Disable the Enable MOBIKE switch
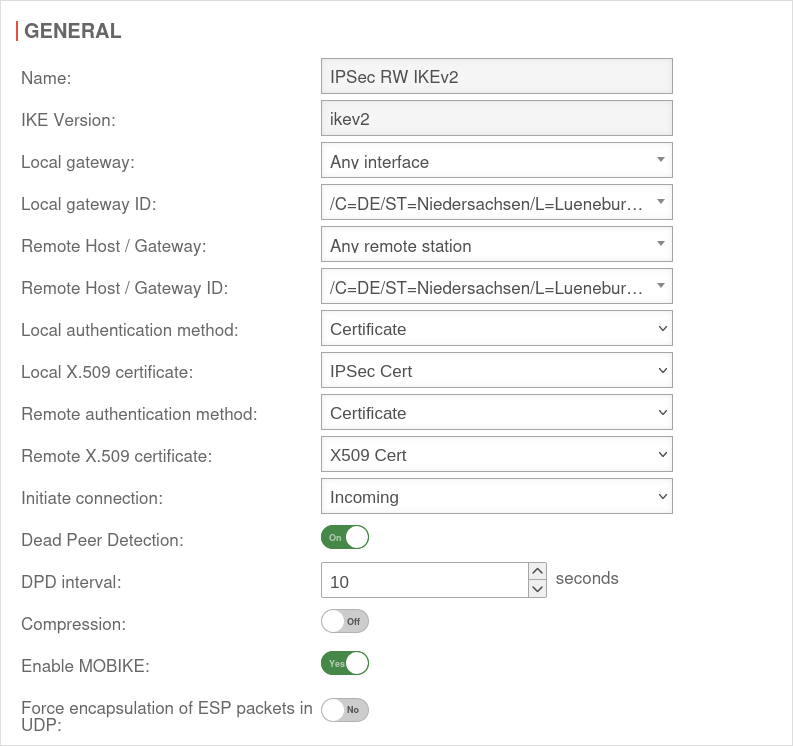 pos(345,663)
